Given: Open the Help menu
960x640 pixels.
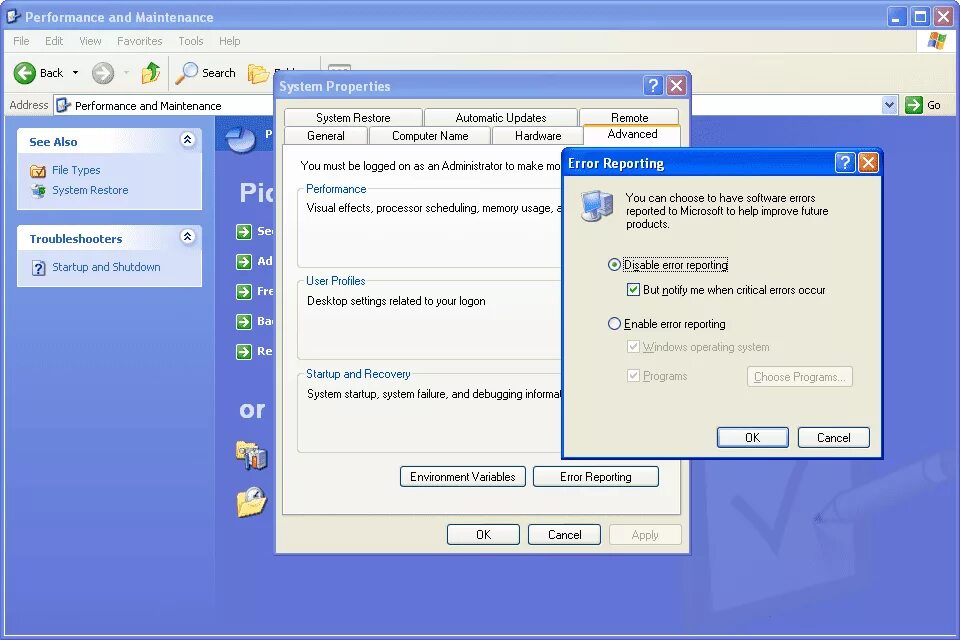Looking at the screenshot, I should (x=230, y=41).
